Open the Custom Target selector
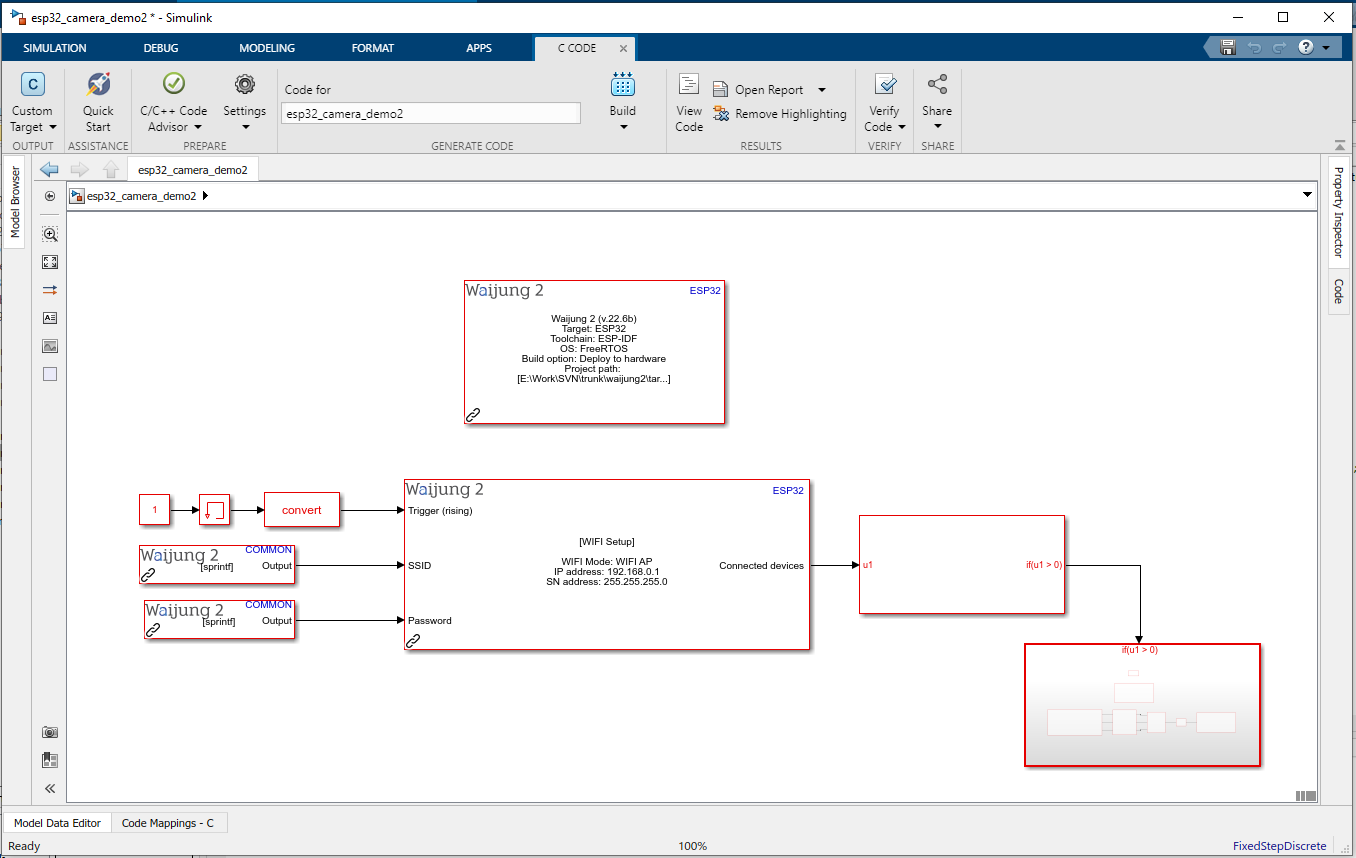Viewport: 1356px width, 858px height. (x=32, y=102)
